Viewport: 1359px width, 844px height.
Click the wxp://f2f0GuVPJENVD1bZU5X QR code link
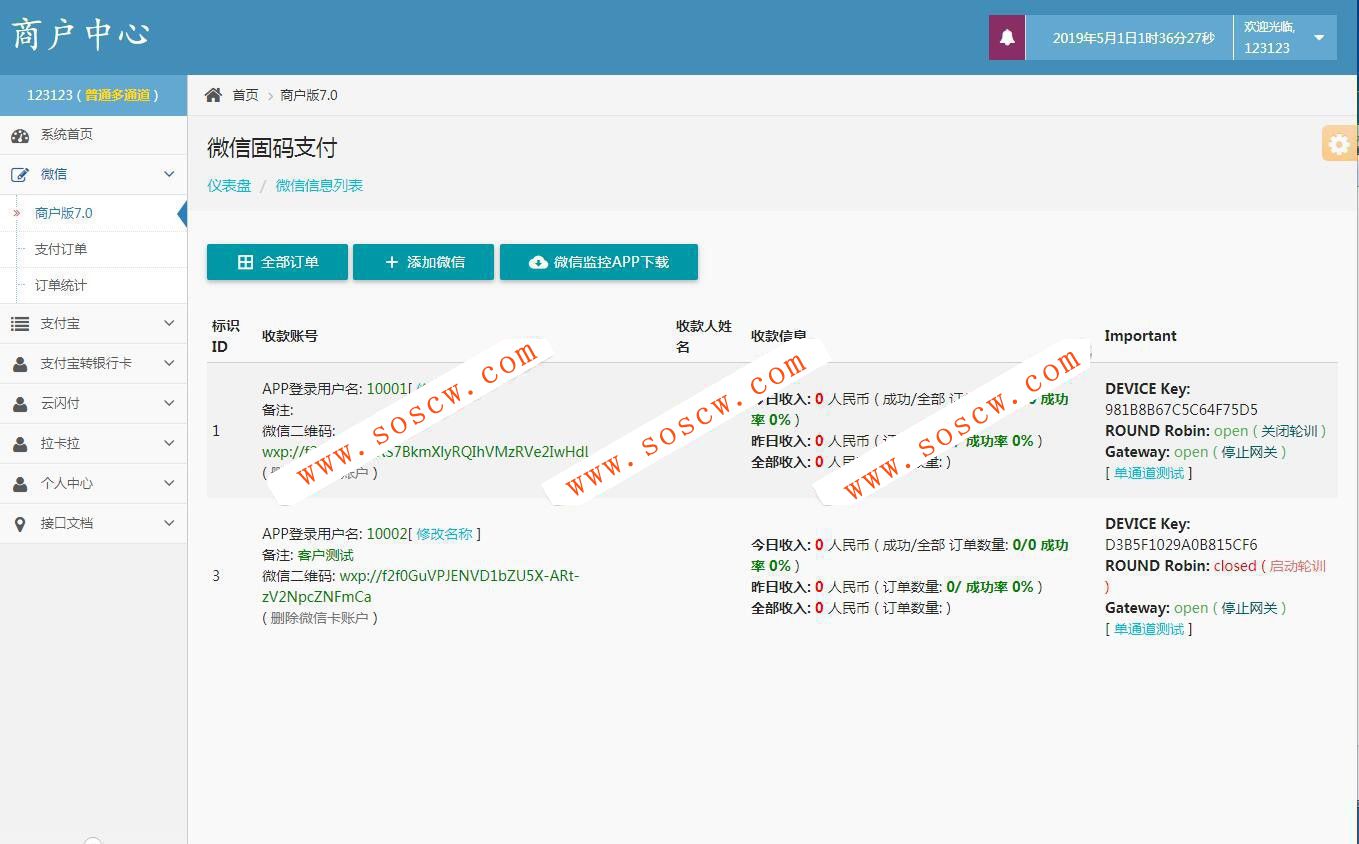coord(421,586)
